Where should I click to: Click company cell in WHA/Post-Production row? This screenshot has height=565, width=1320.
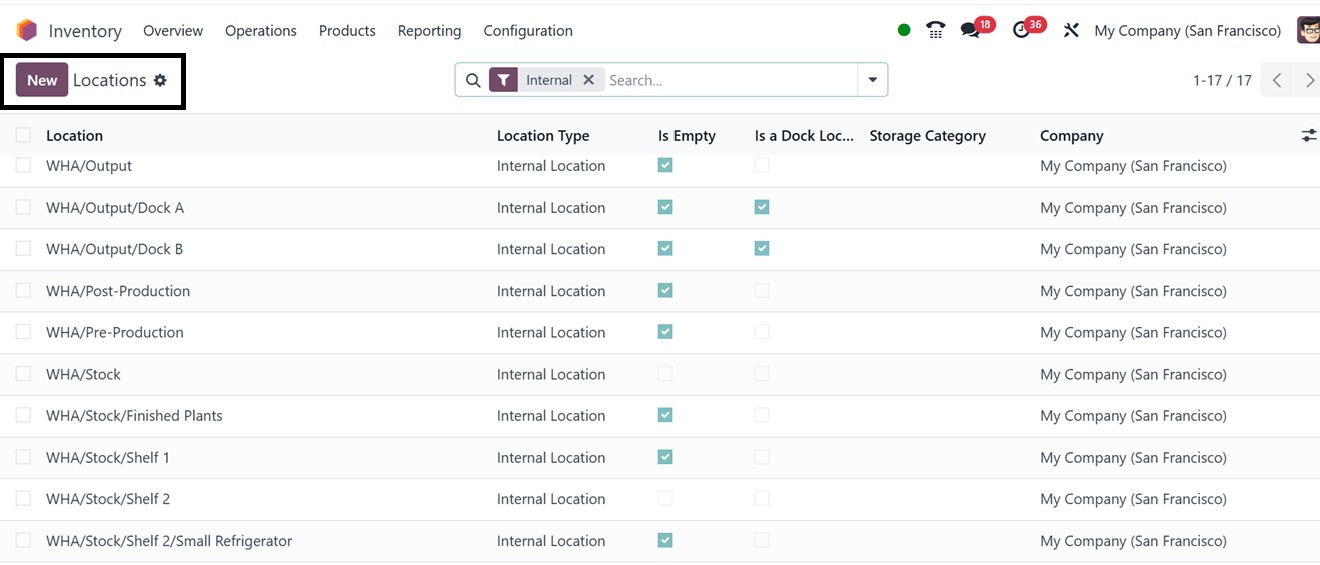point(1133,291)
